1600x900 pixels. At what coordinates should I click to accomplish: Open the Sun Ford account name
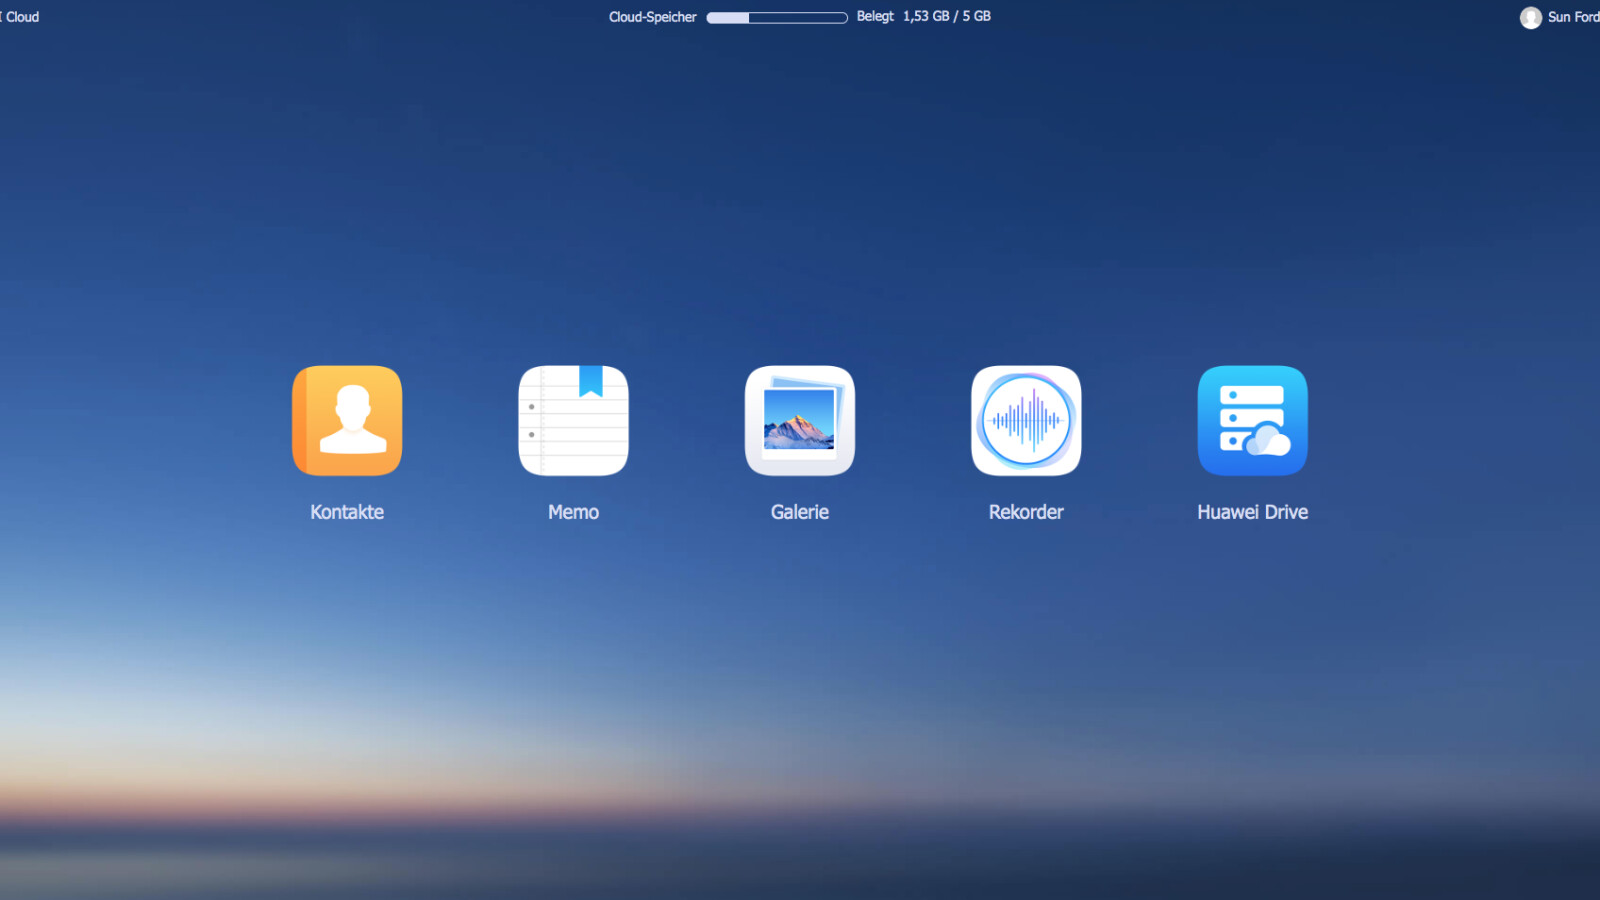(1573, 17)
